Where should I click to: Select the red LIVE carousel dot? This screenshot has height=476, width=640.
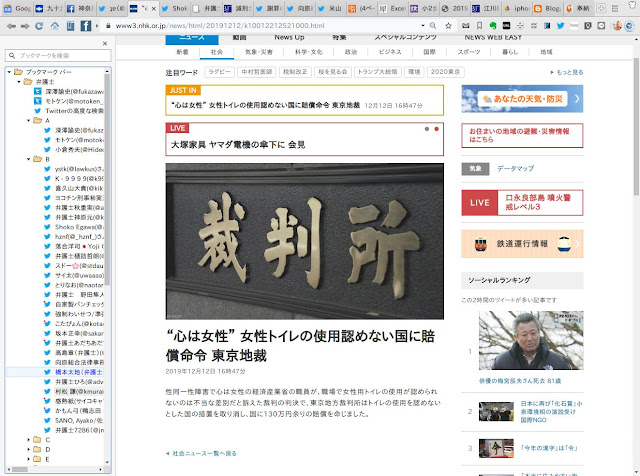coord(436,129)
